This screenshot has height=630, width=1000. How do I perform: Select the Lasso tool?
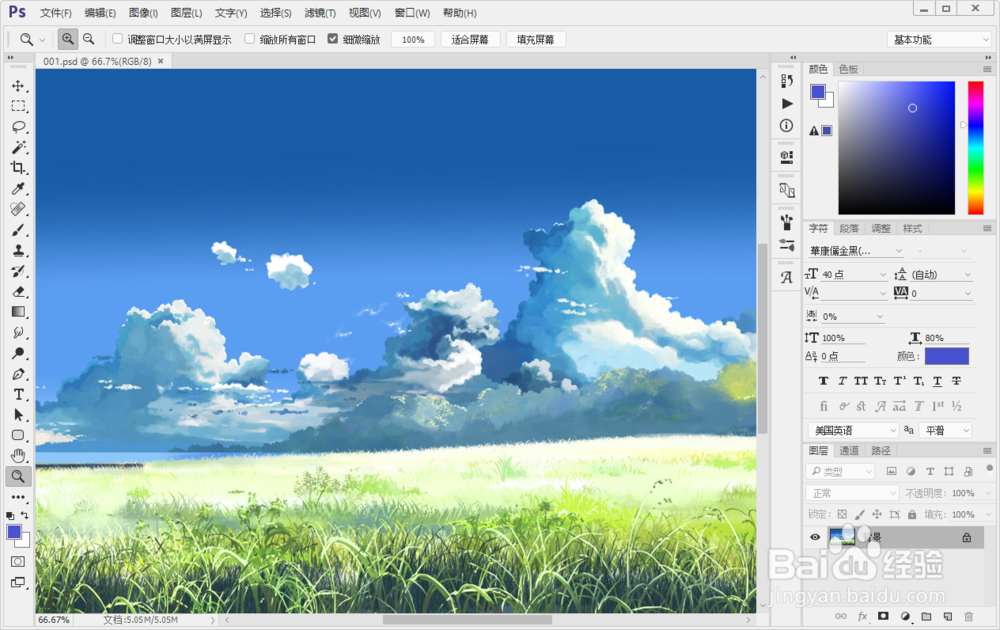[x=18, y=127]
